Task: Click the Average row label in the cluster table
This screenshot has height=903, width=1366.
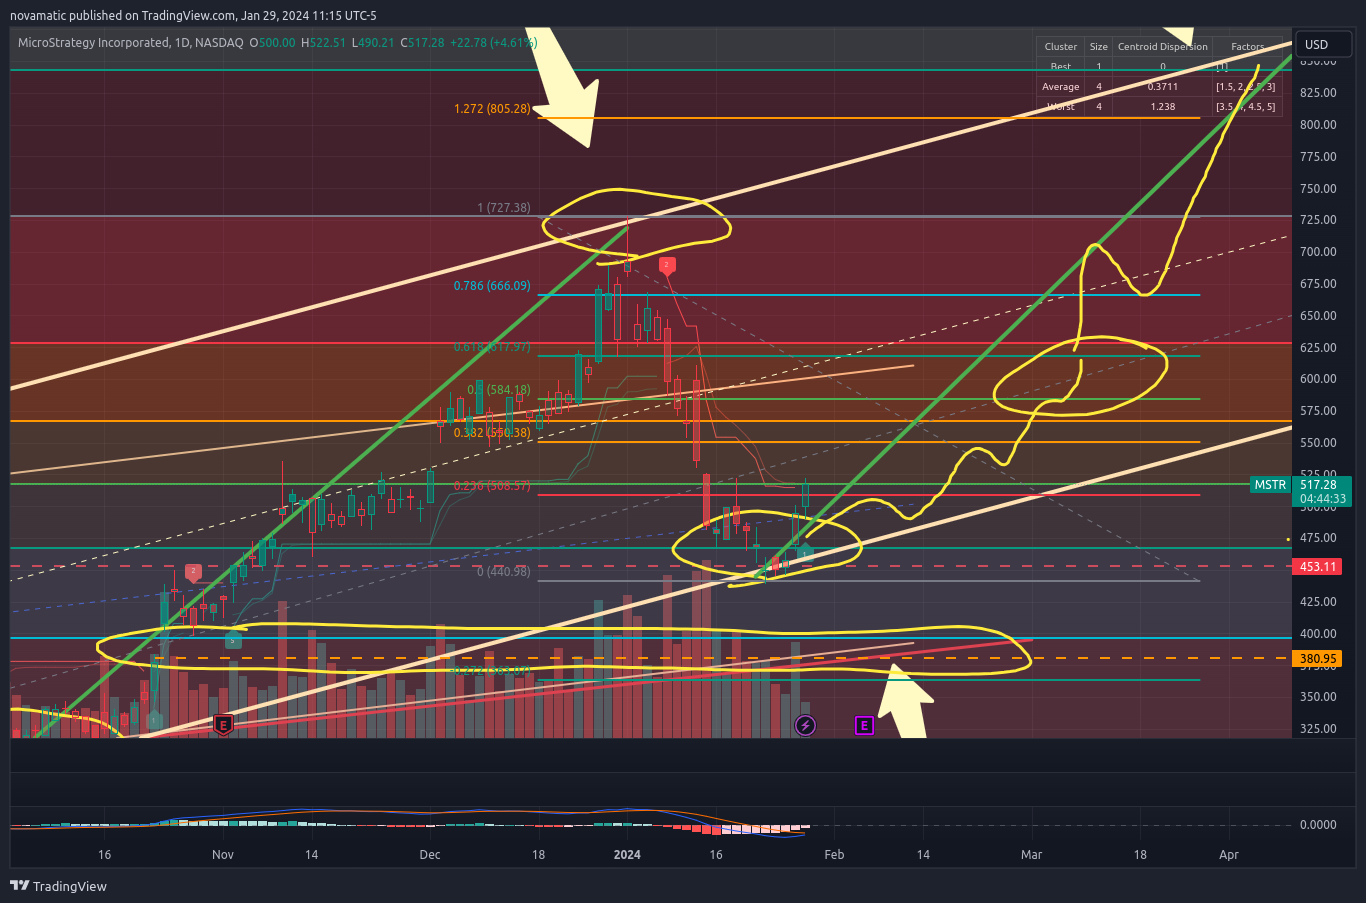Action: click(1060, 87)
